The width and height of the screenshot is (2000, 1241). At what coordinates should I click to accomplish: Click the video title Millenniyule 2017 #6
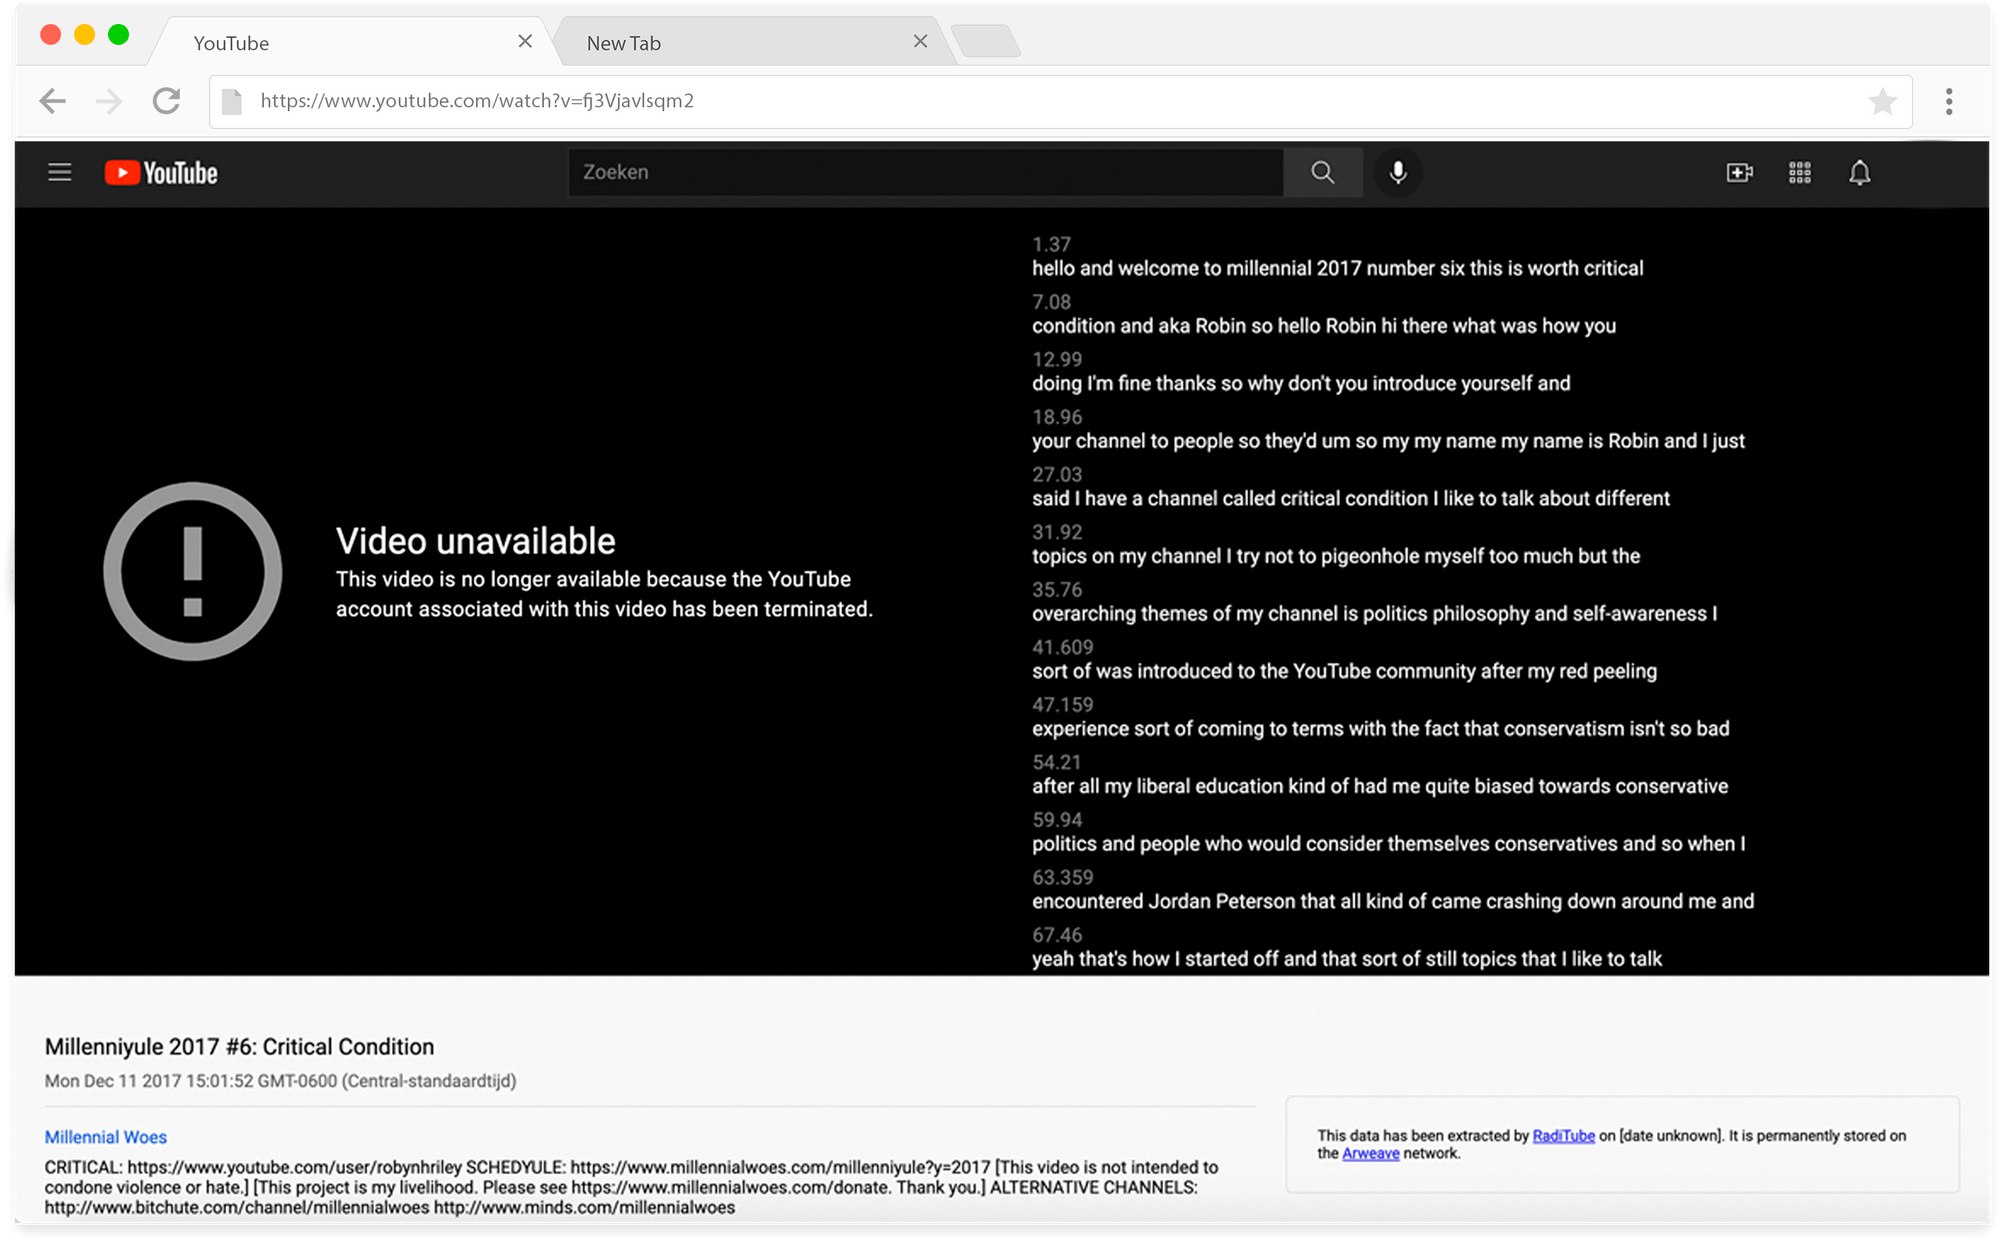click(x=239, y=1047)
